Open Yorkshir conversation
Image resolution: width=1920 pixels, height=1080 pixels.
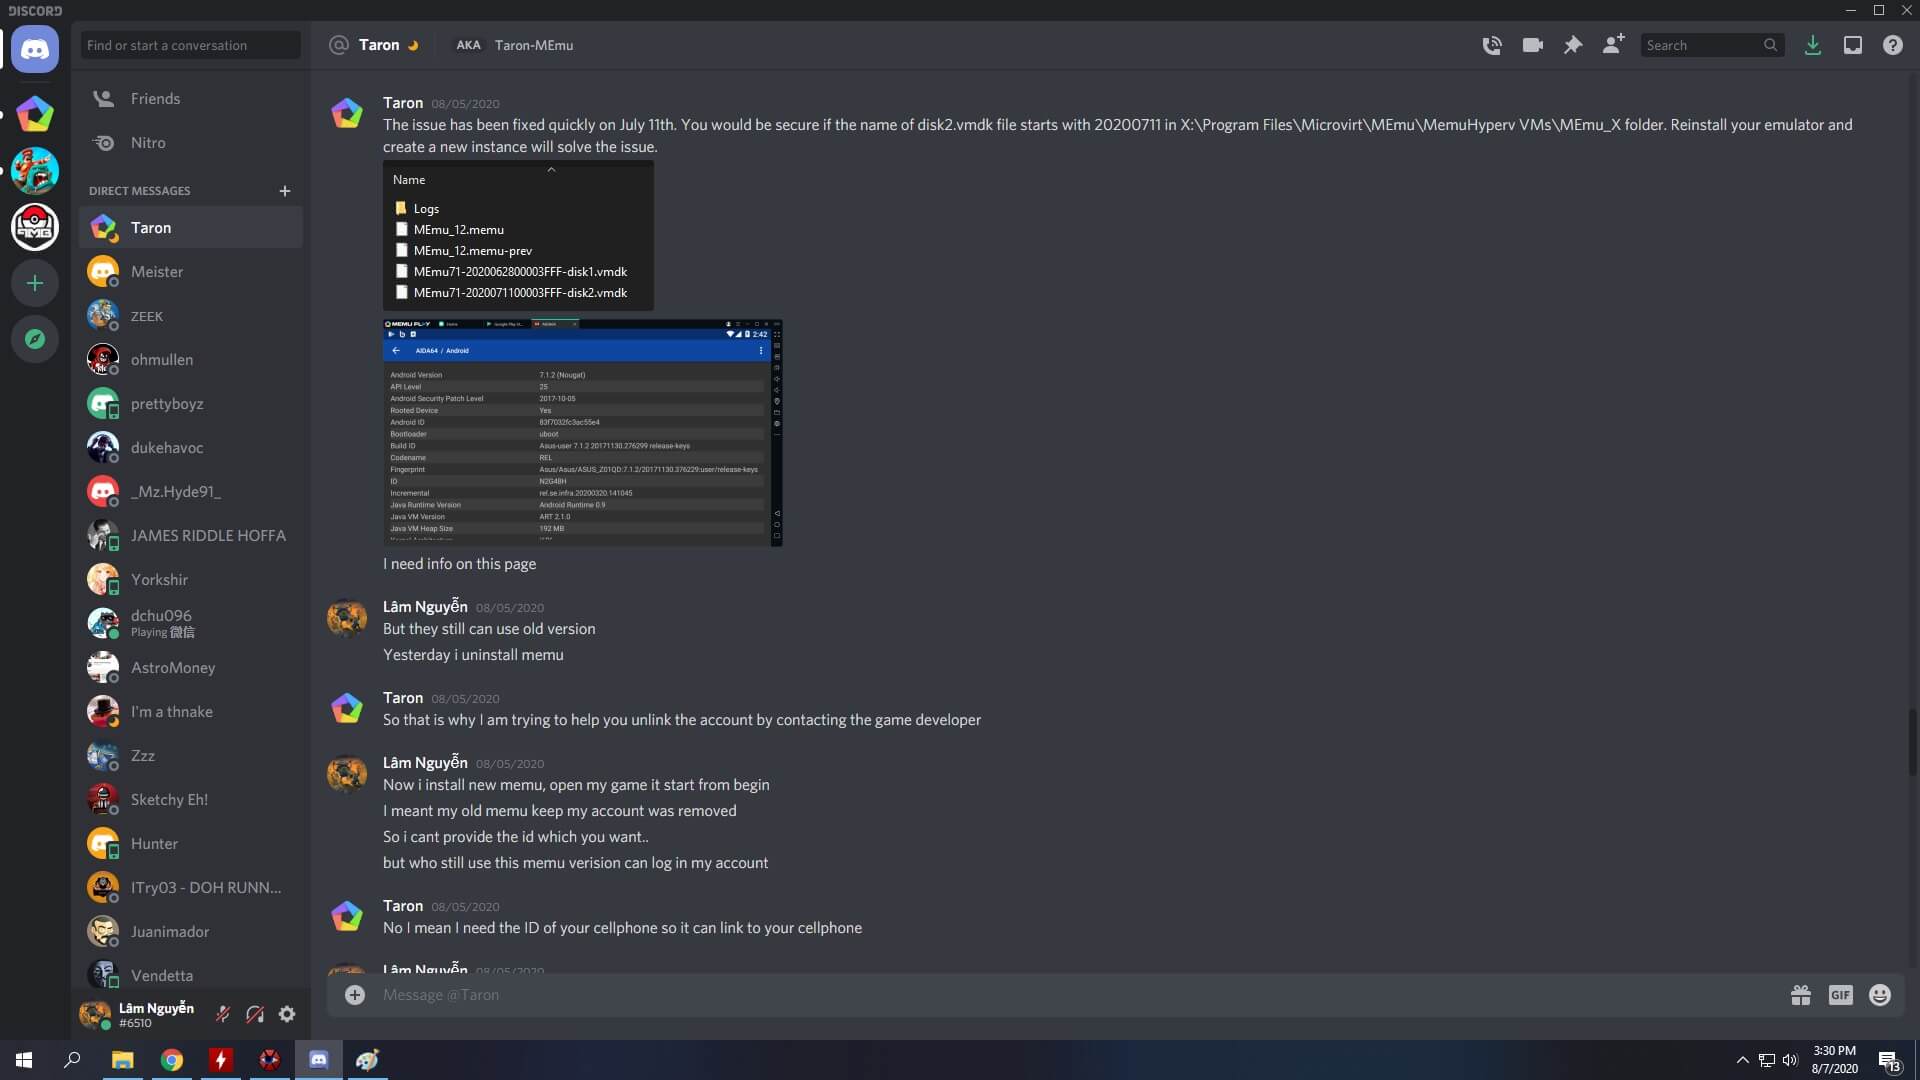pyautogui.click(x=191, y=580)
